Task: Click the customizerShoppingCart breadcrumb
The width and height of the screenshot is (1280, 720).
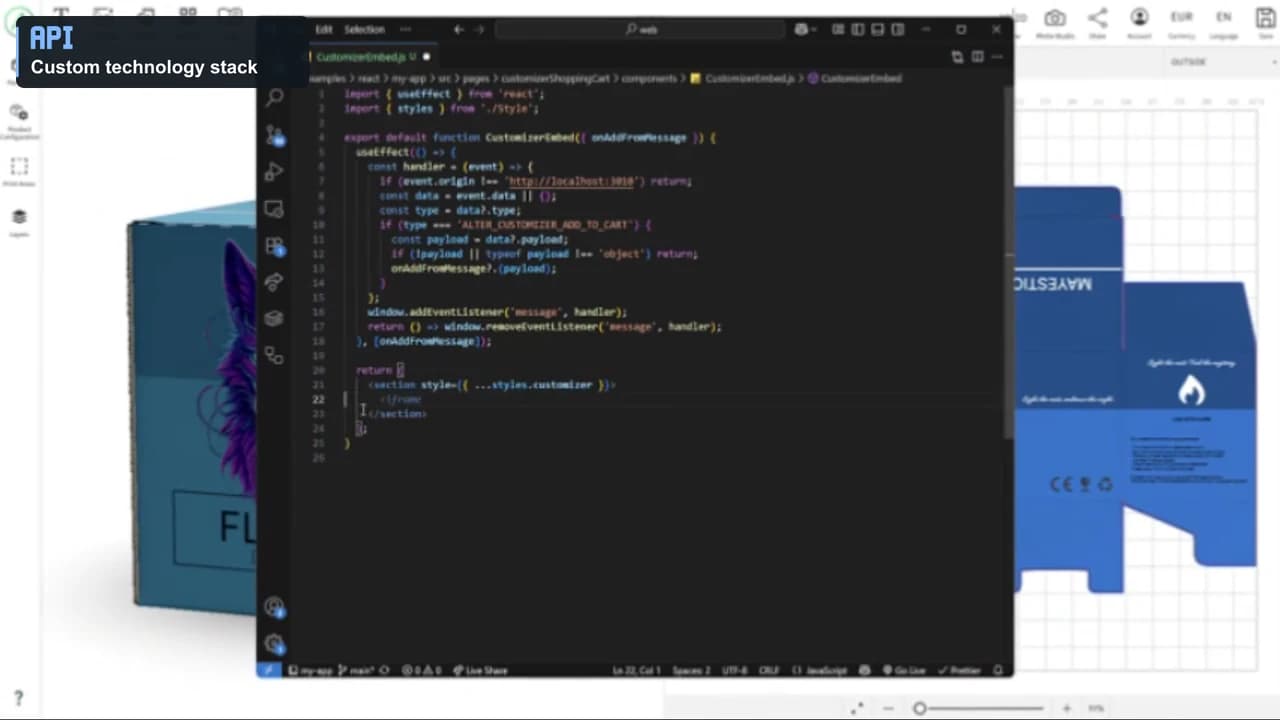Action: (555, 78)
